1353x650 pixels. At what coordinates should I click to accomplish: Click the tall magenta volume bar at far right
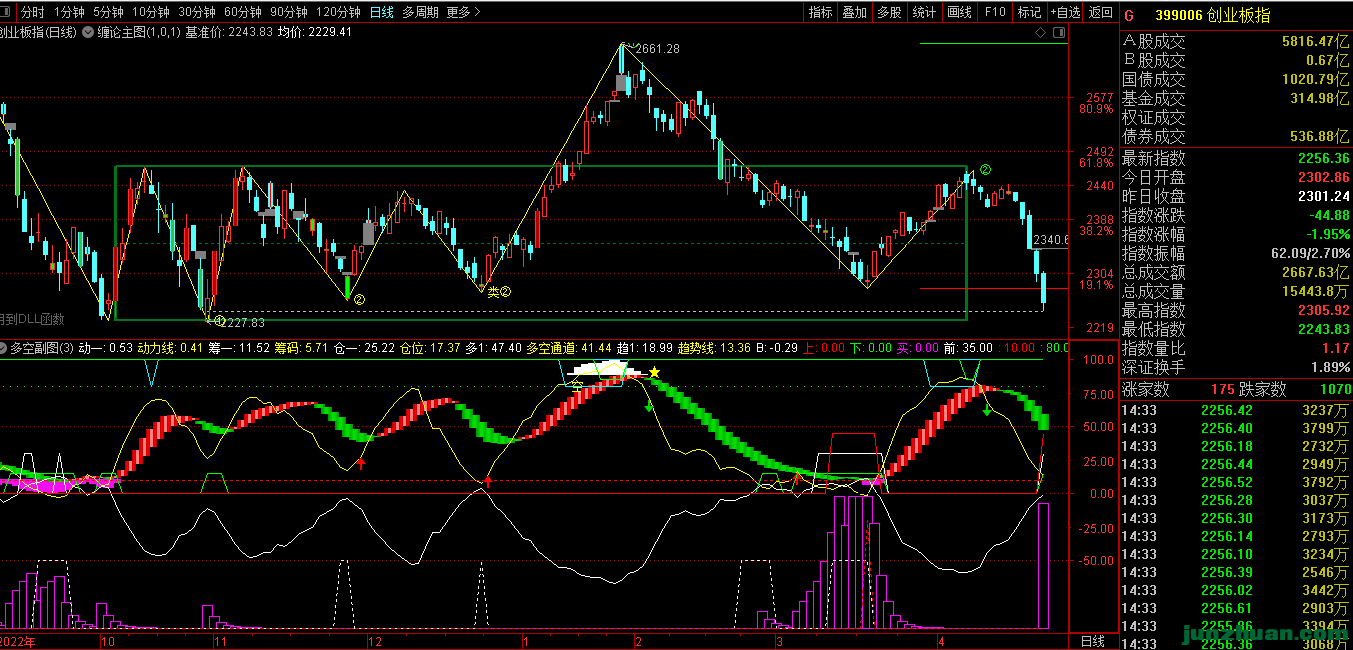coord(1043,566)
